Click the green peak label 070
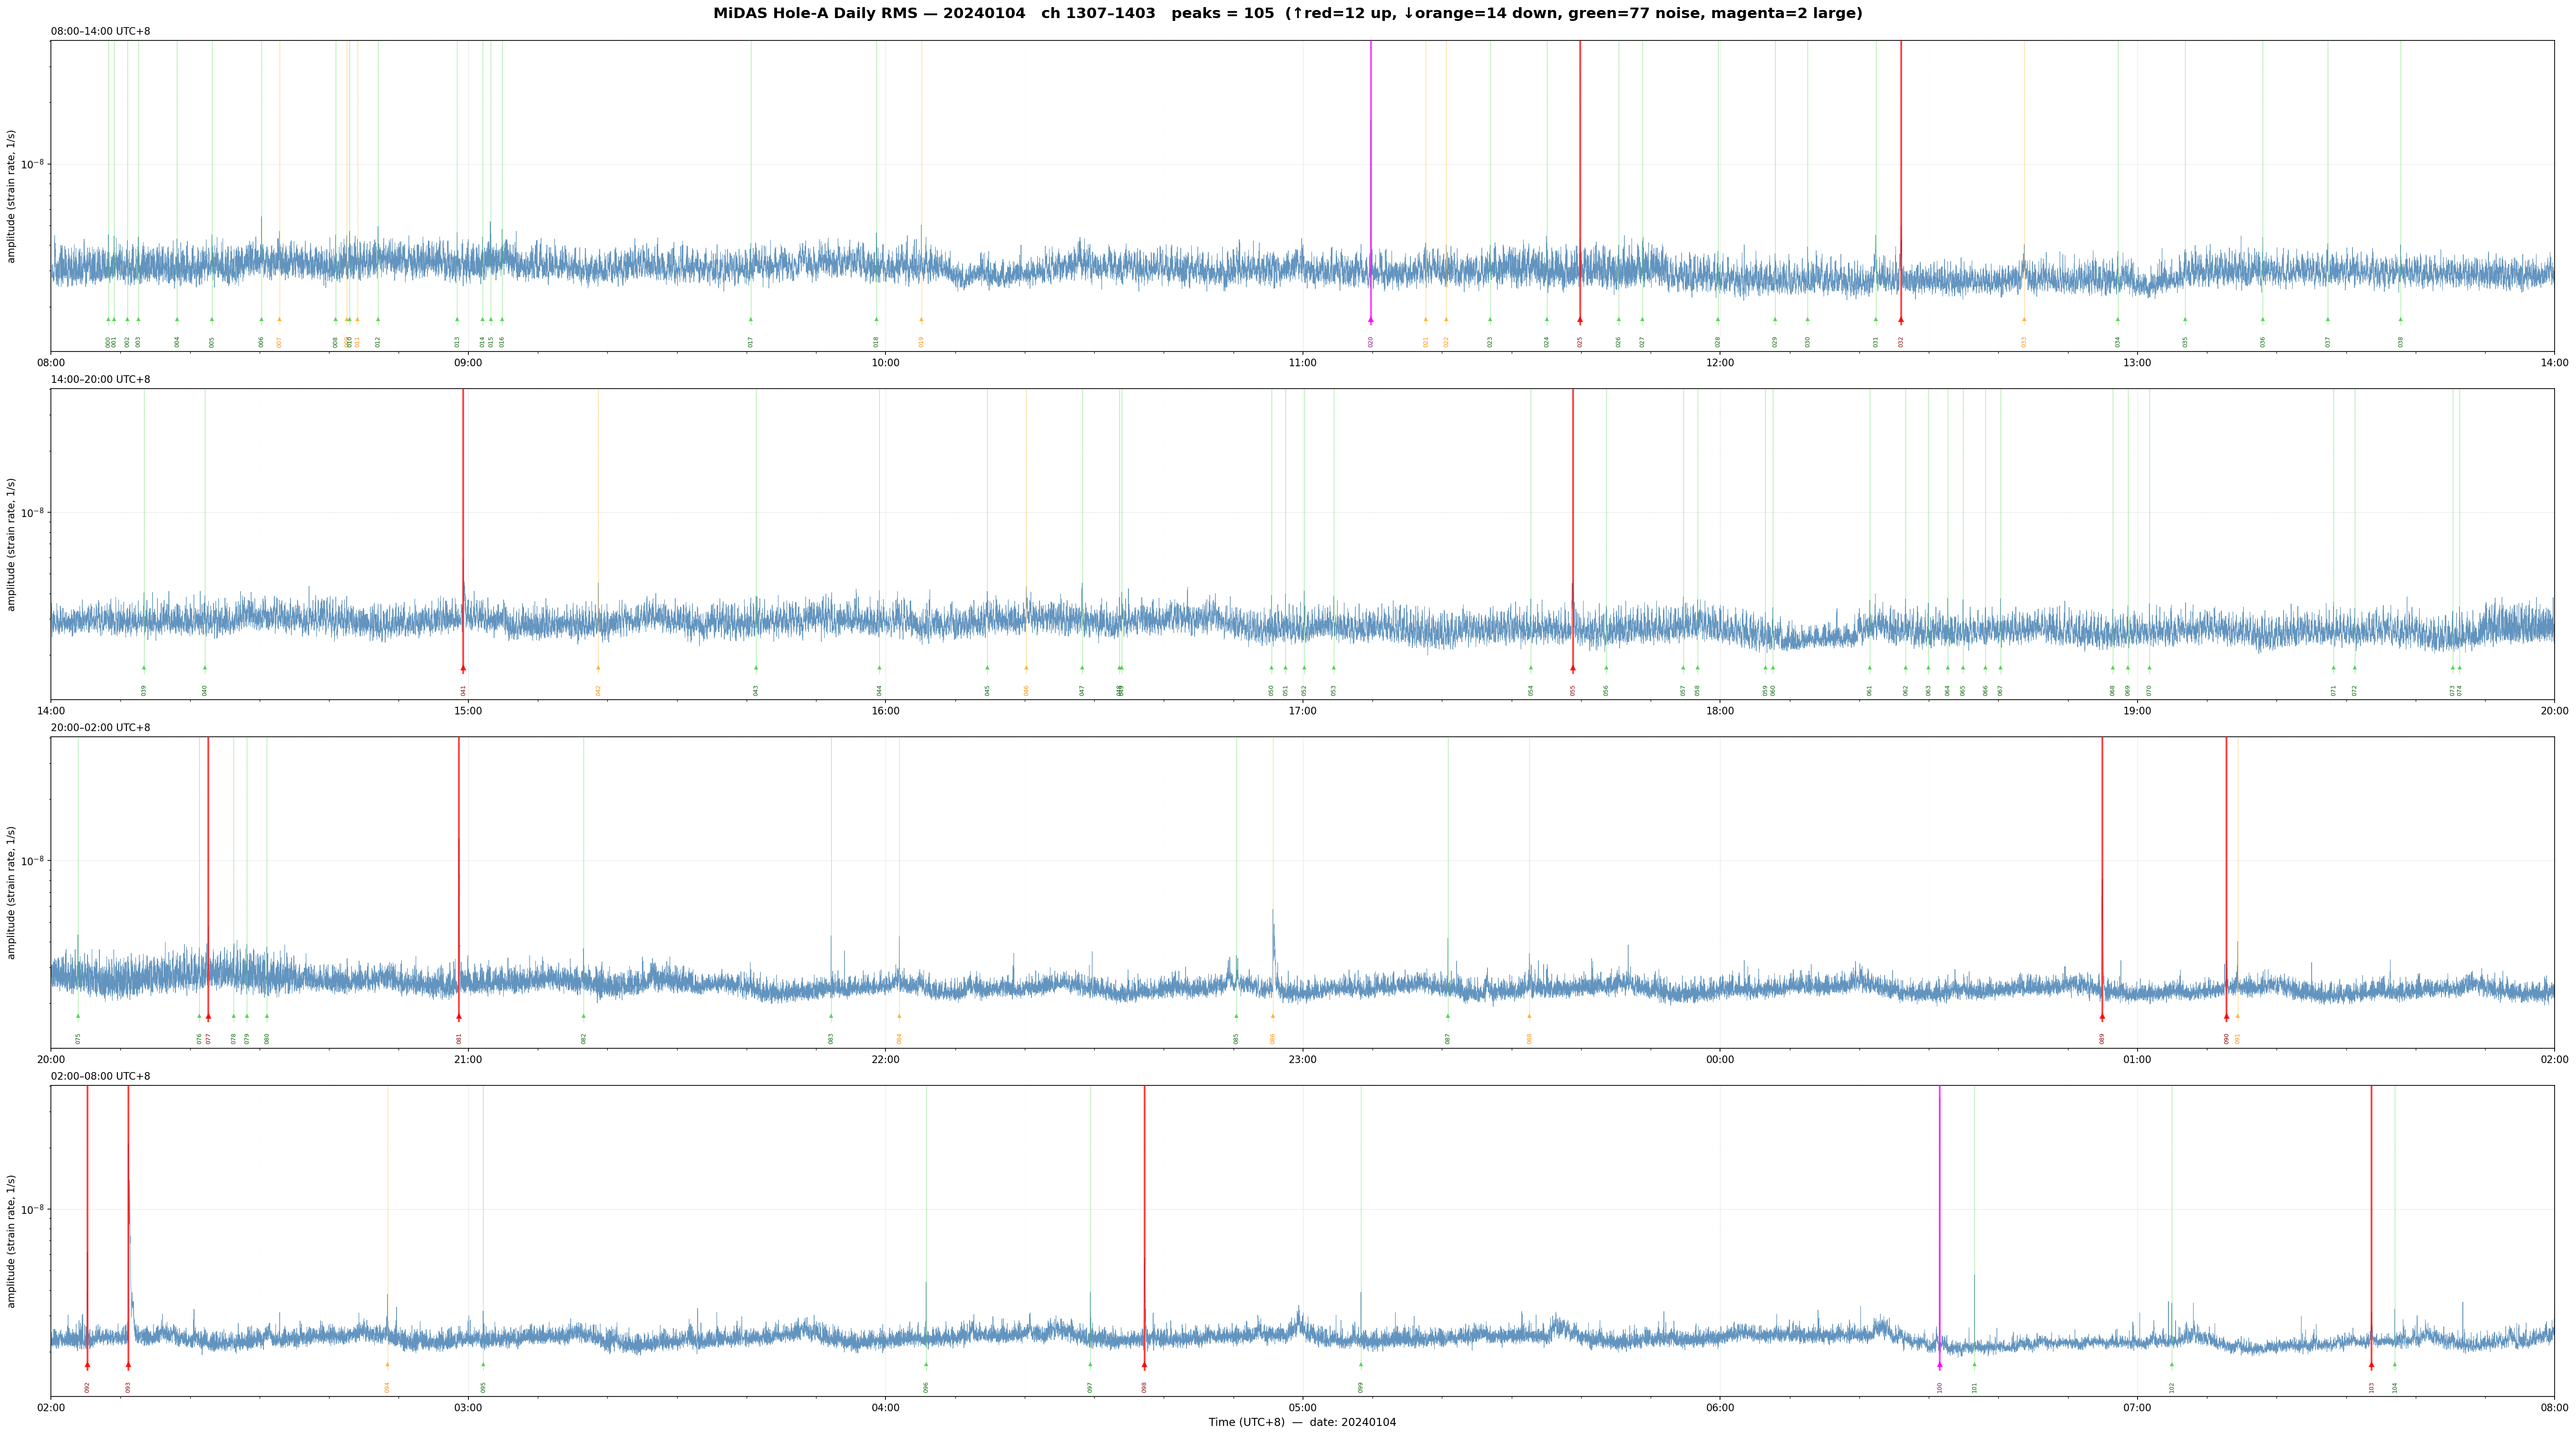This screenshot has width=2576, height=1435. coord(2149,690)
